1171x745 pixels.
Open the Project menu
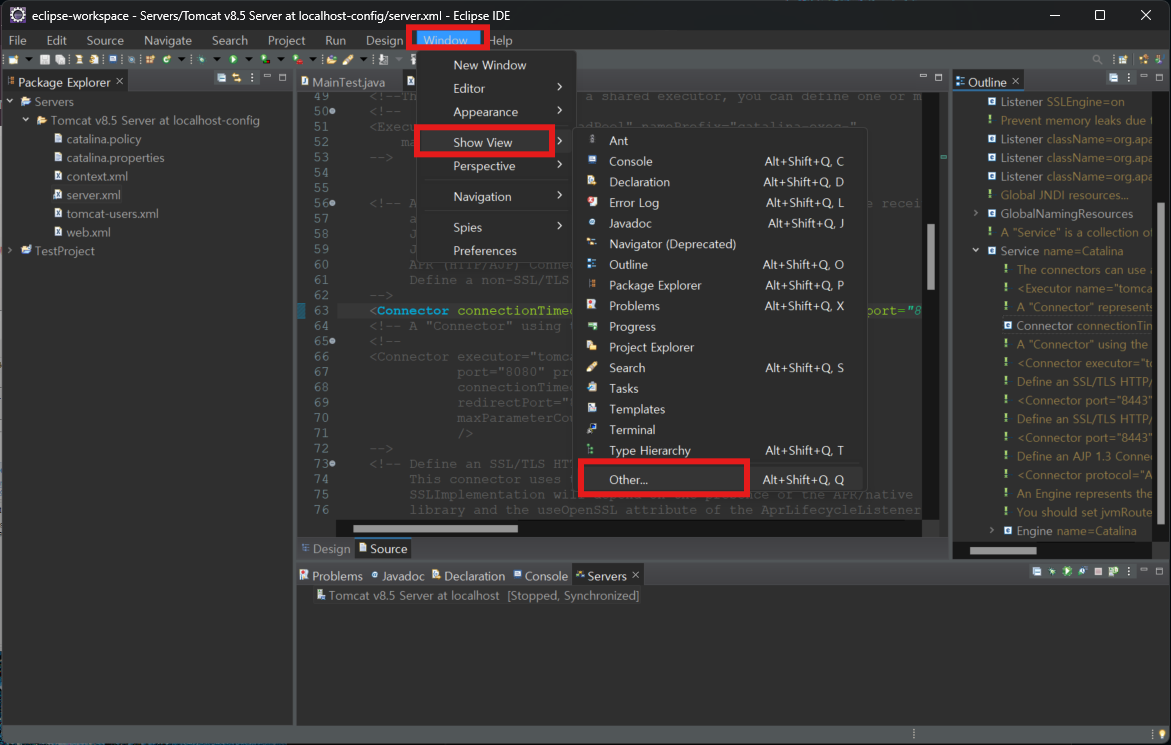tap(286, 40)
